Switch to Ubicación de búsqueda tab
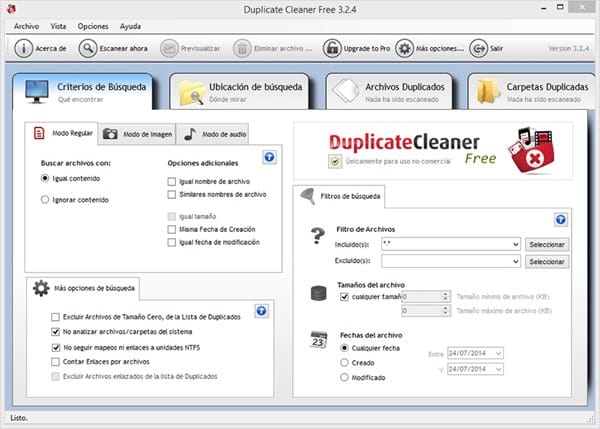 [240, 91]
